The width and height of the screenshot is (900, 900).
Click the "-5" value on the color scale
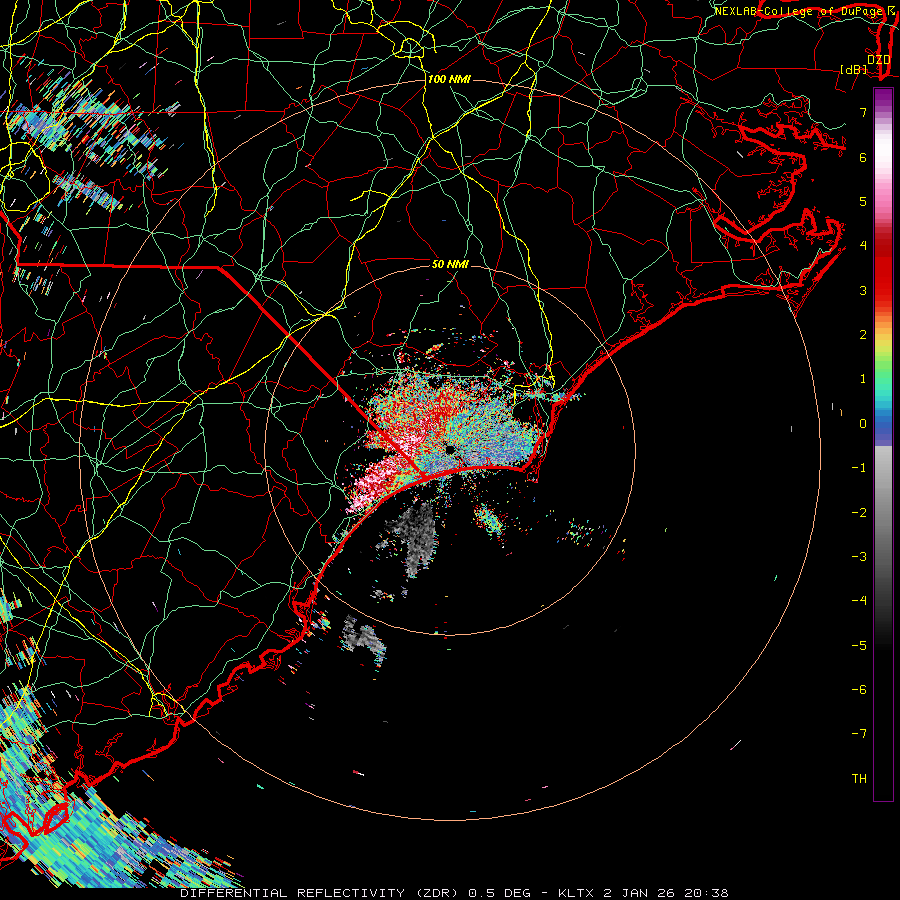[x=859, y=646]
